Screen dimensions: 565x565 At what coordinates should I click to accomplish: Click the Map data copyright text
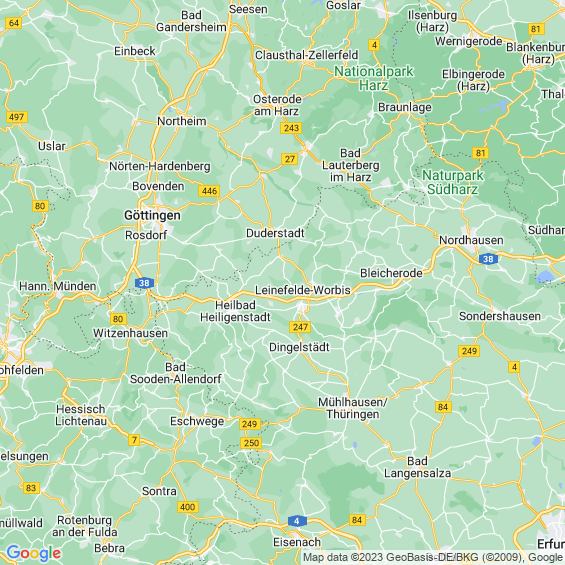click(x=433, y=557)
